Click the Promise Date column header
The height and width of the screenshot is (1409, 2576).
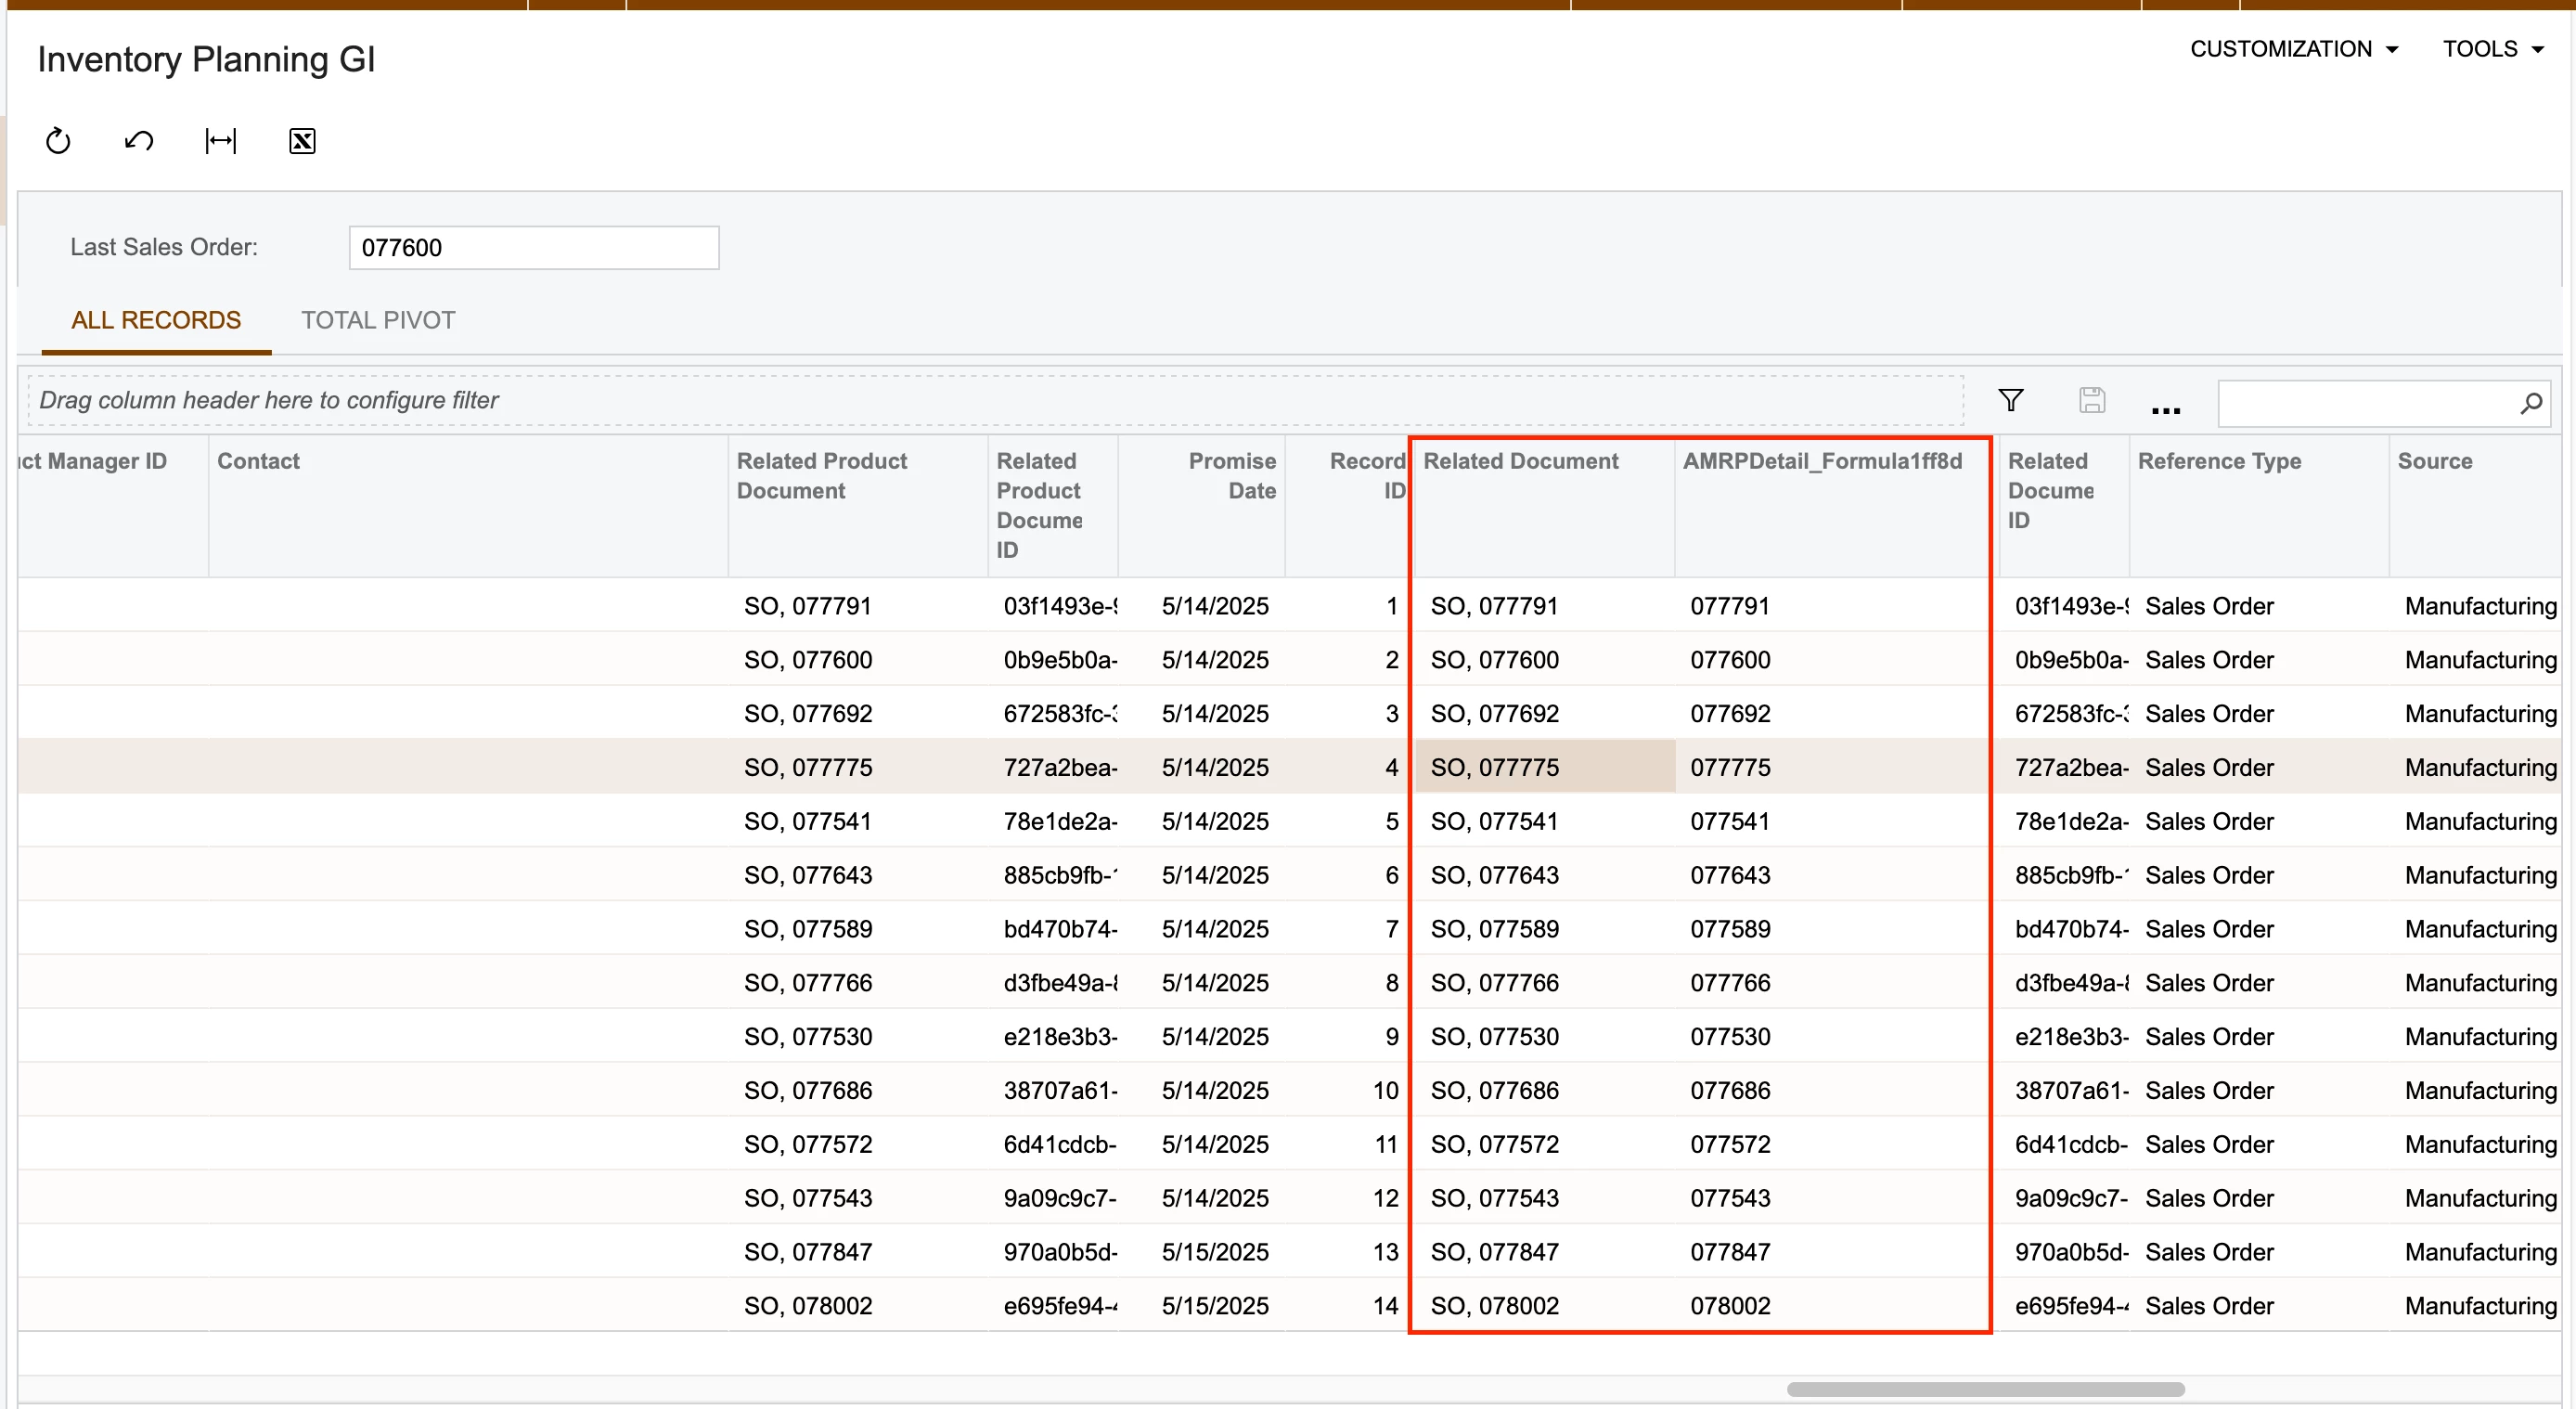click(1231, 475)
